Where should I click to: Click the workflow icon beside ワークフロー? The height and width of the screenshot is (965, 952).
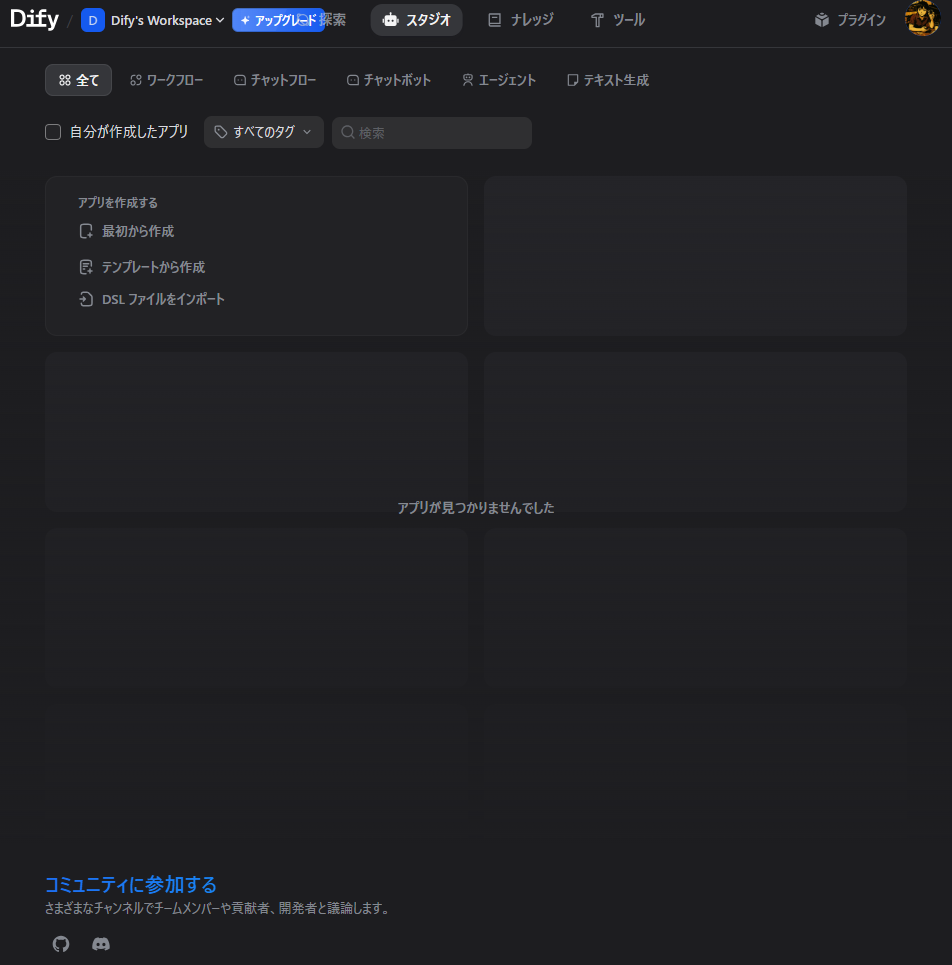click(136, 80)
